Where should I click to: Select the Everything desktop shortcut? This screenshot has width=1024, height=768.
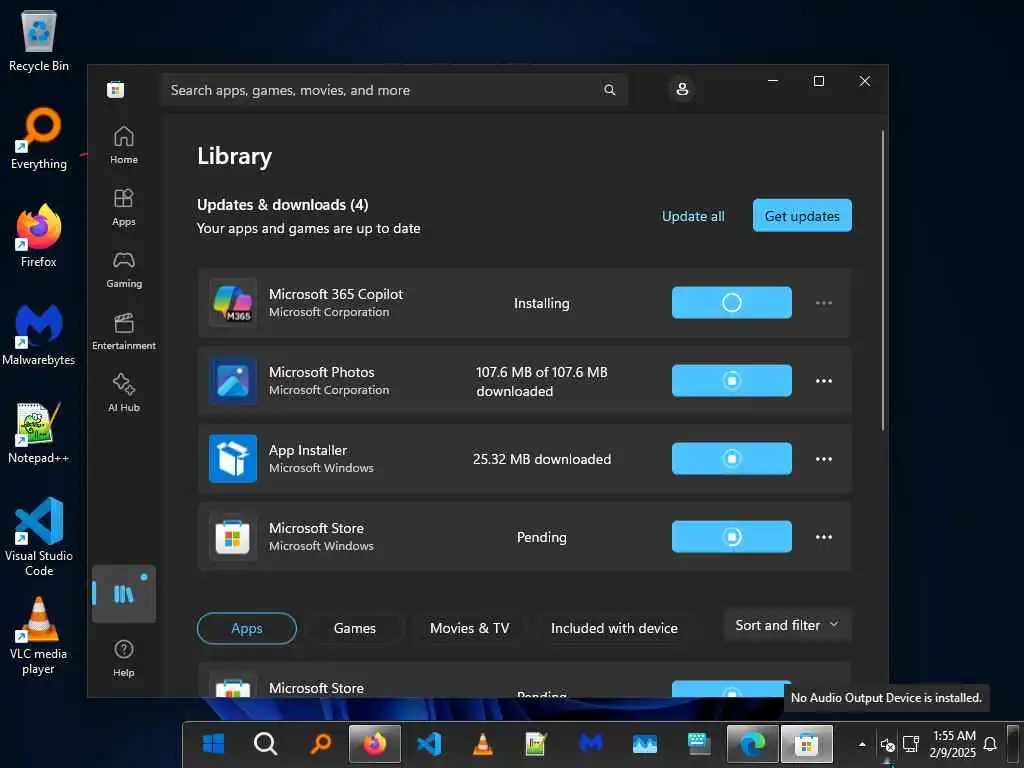(39, 138)
